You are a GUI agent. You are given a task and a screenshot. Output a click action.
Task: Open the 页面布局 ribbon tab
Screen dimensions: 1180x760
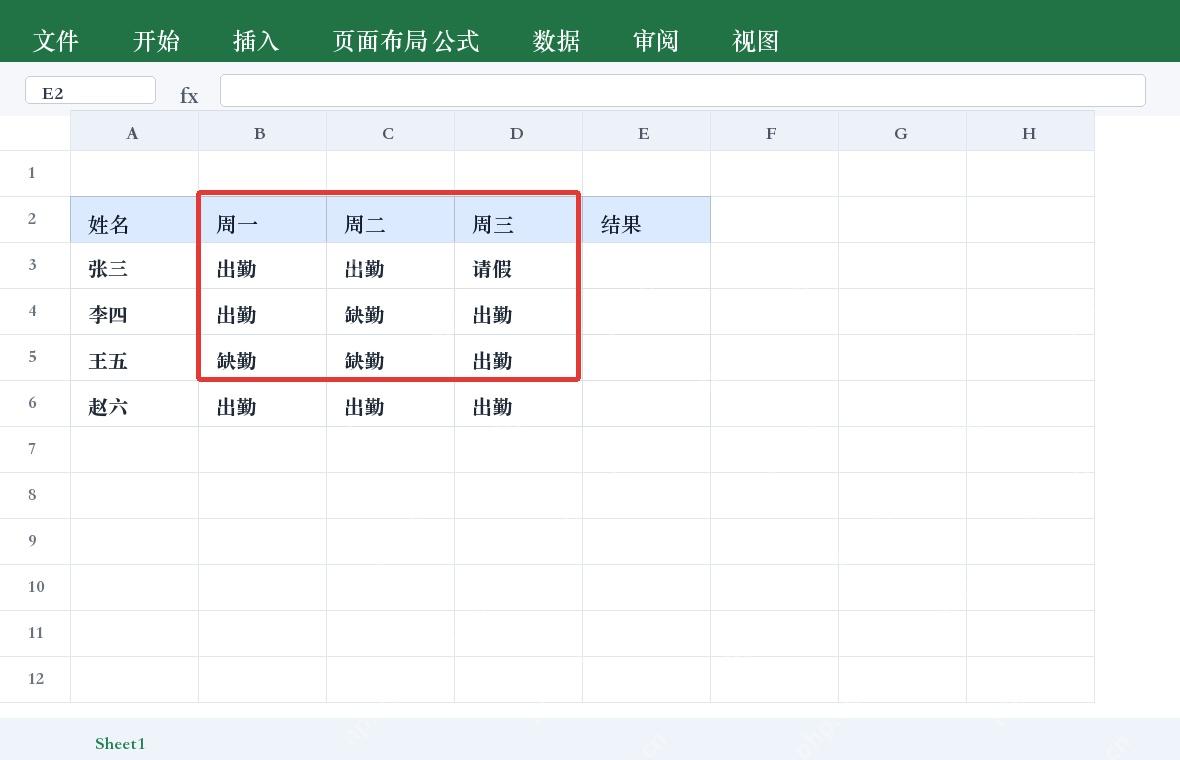point(380,41)
